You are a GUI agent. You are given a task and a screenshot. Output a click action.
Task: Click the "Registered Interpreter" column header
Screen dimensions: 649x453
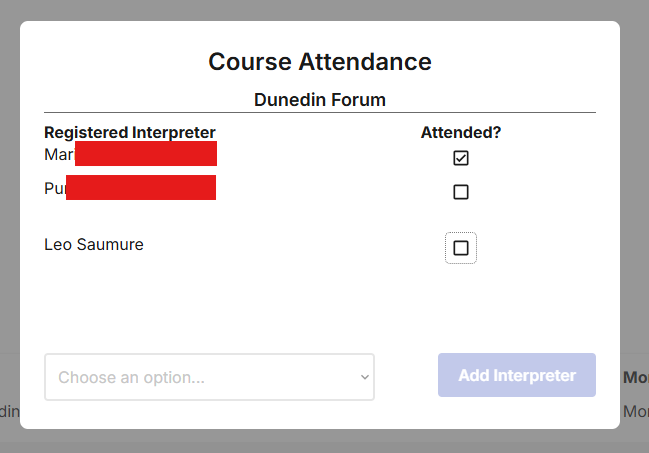(130, 132)
